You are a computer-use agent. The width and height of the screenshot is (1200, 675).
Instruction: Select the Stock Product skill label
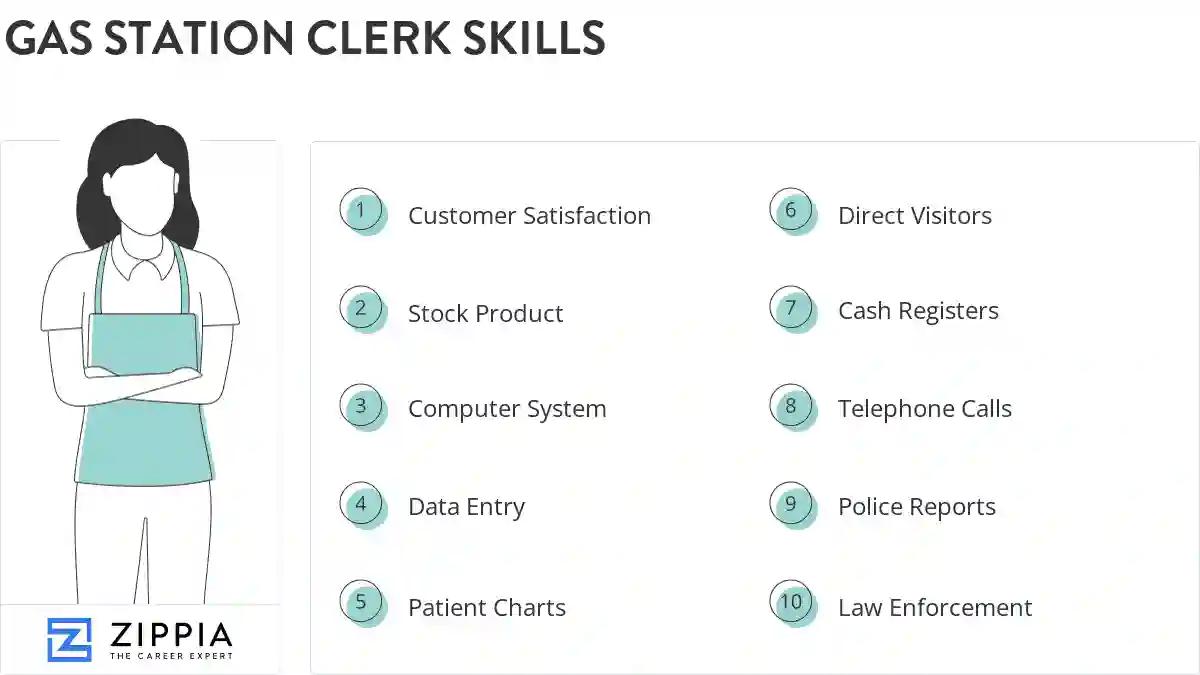(x=485, y=314)
